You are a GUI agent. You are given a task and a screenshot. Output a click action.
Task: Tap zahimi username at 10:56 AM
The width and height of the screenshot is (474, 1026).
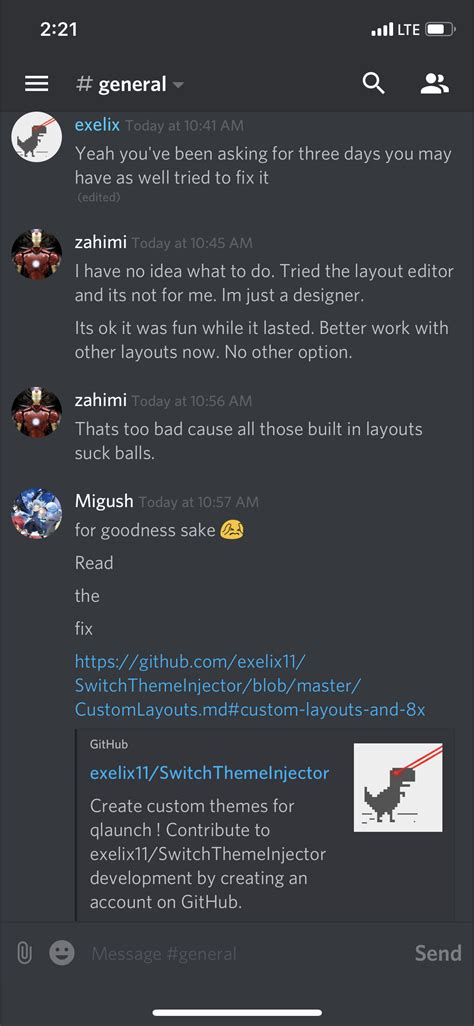(x=100, y=400)
